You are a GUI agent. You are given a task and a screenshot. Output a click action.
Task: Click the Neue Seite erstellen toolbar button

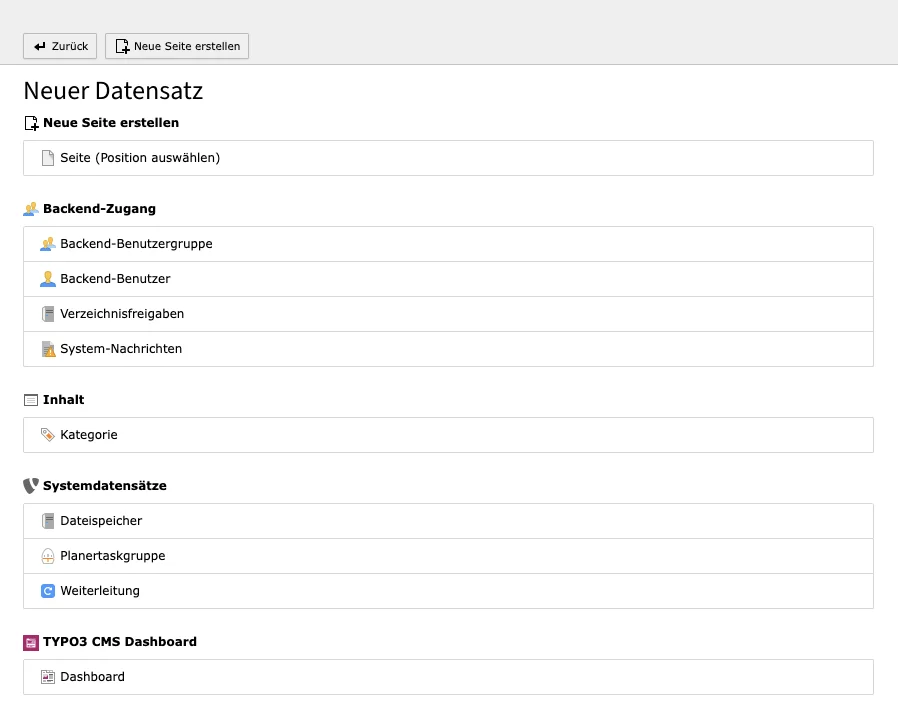click(176, 46)
